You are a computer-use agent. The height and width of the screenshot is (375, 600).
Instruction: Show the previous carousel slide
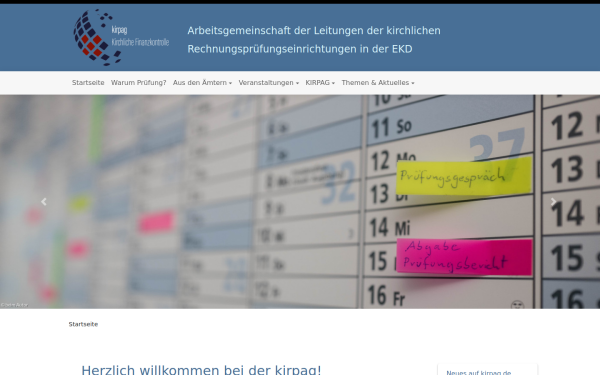[x=44, y=202]
